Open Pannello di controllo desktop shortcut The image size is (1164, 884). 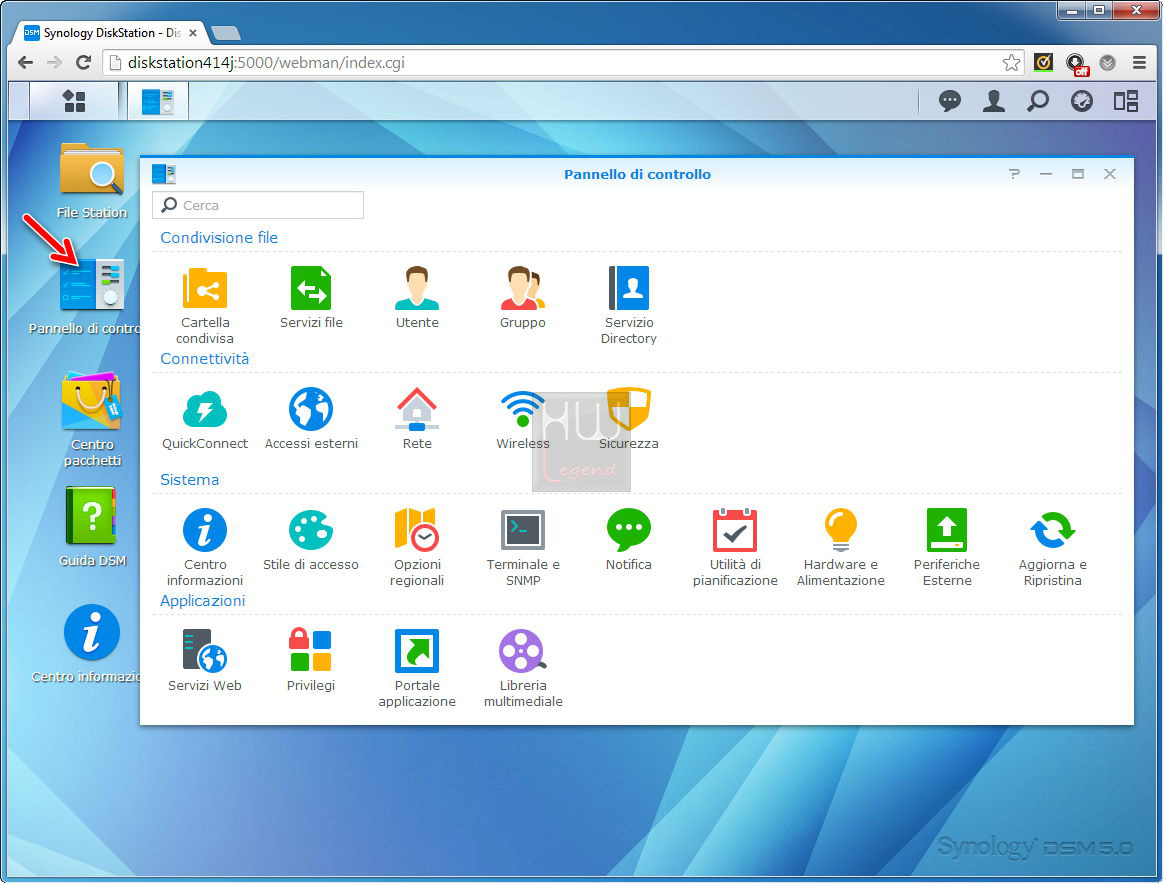[92, 297]
